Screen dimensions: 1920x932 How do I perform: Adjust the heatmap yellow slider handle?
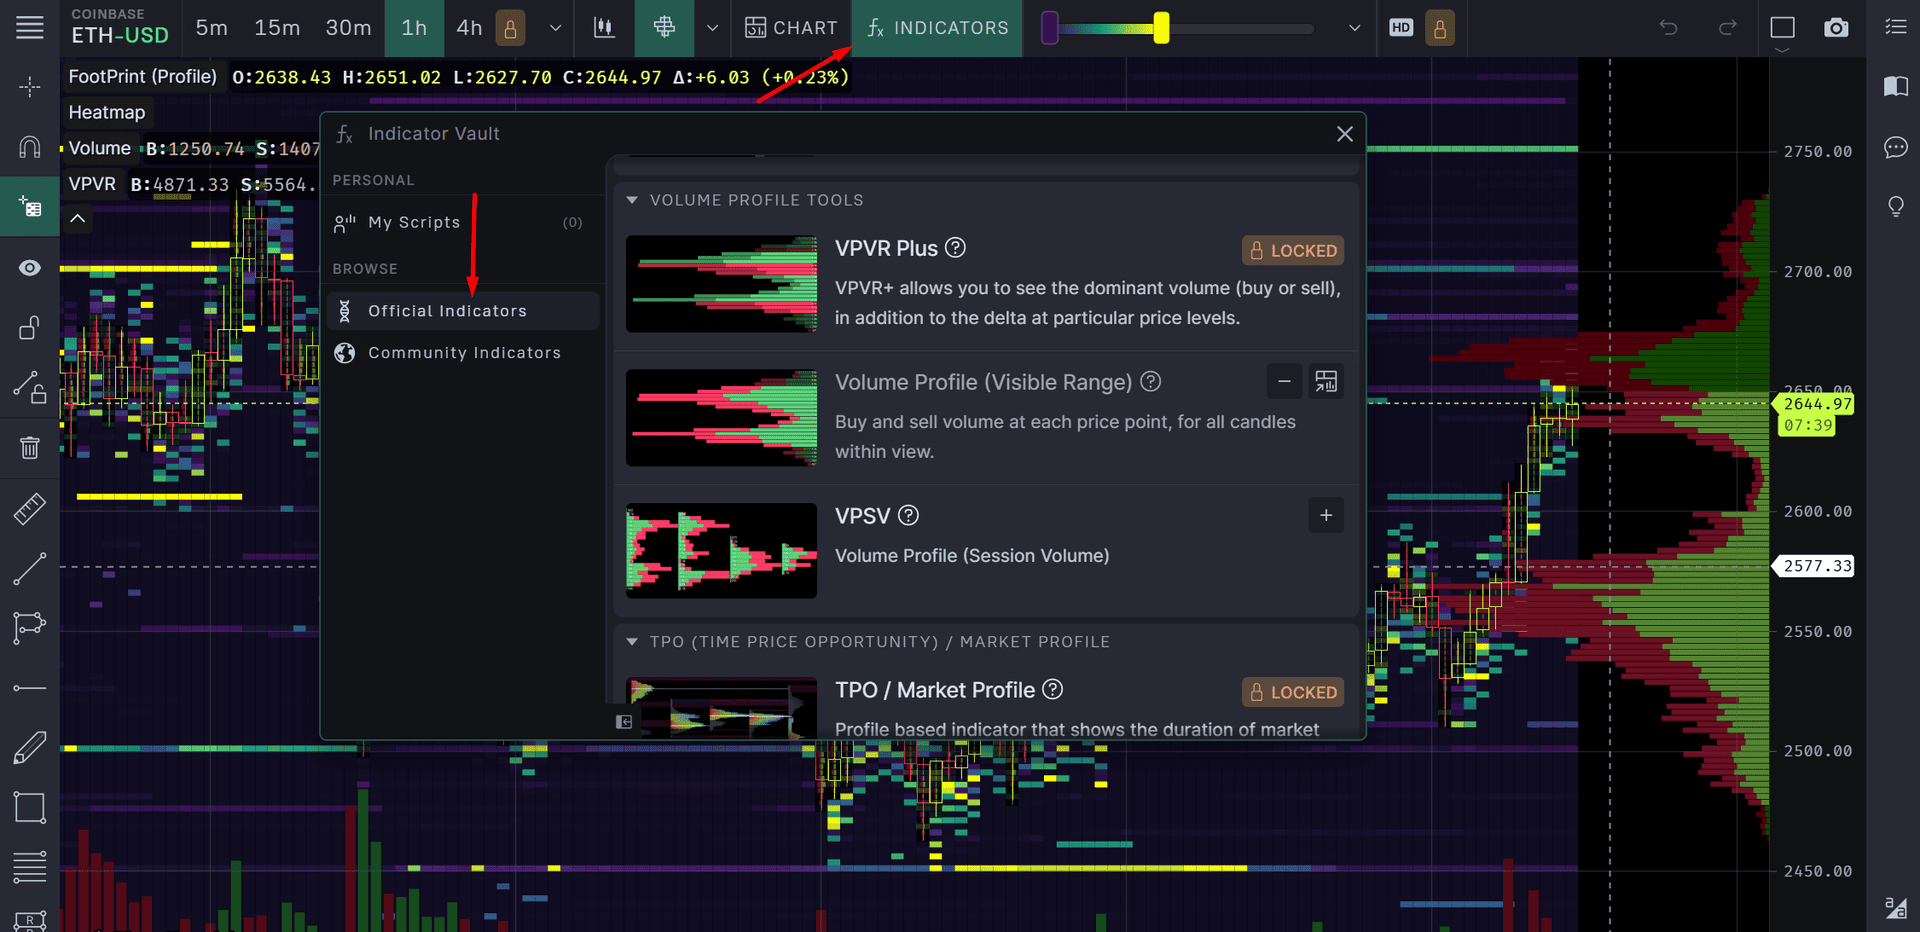1161,28
